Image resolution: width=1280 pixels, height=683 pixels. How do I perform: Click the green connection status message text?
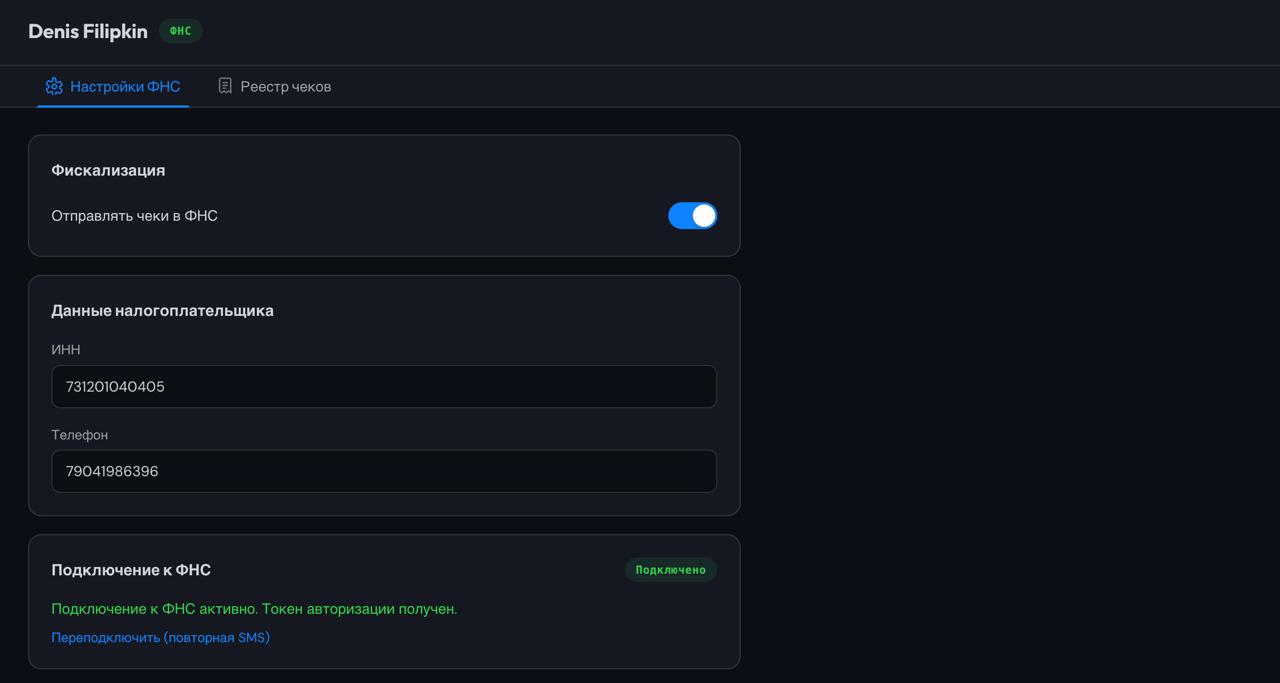tap(255, 608)
